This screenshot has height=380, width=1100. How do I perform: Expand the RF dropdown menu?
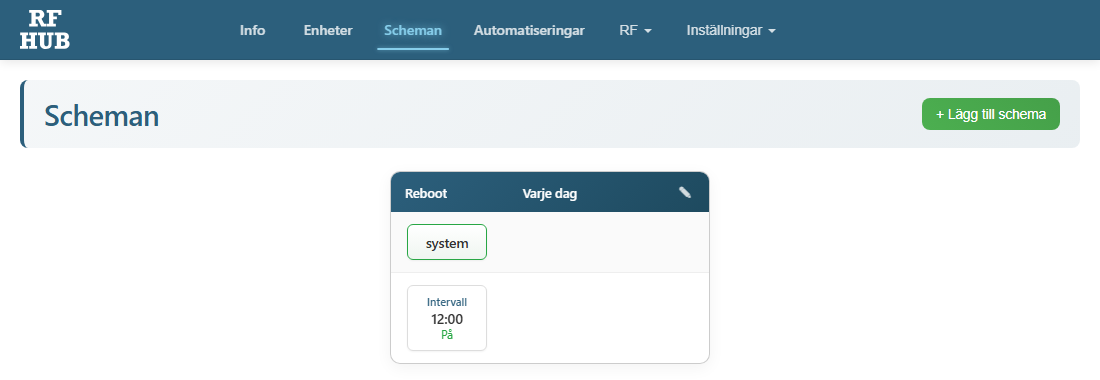636,31
